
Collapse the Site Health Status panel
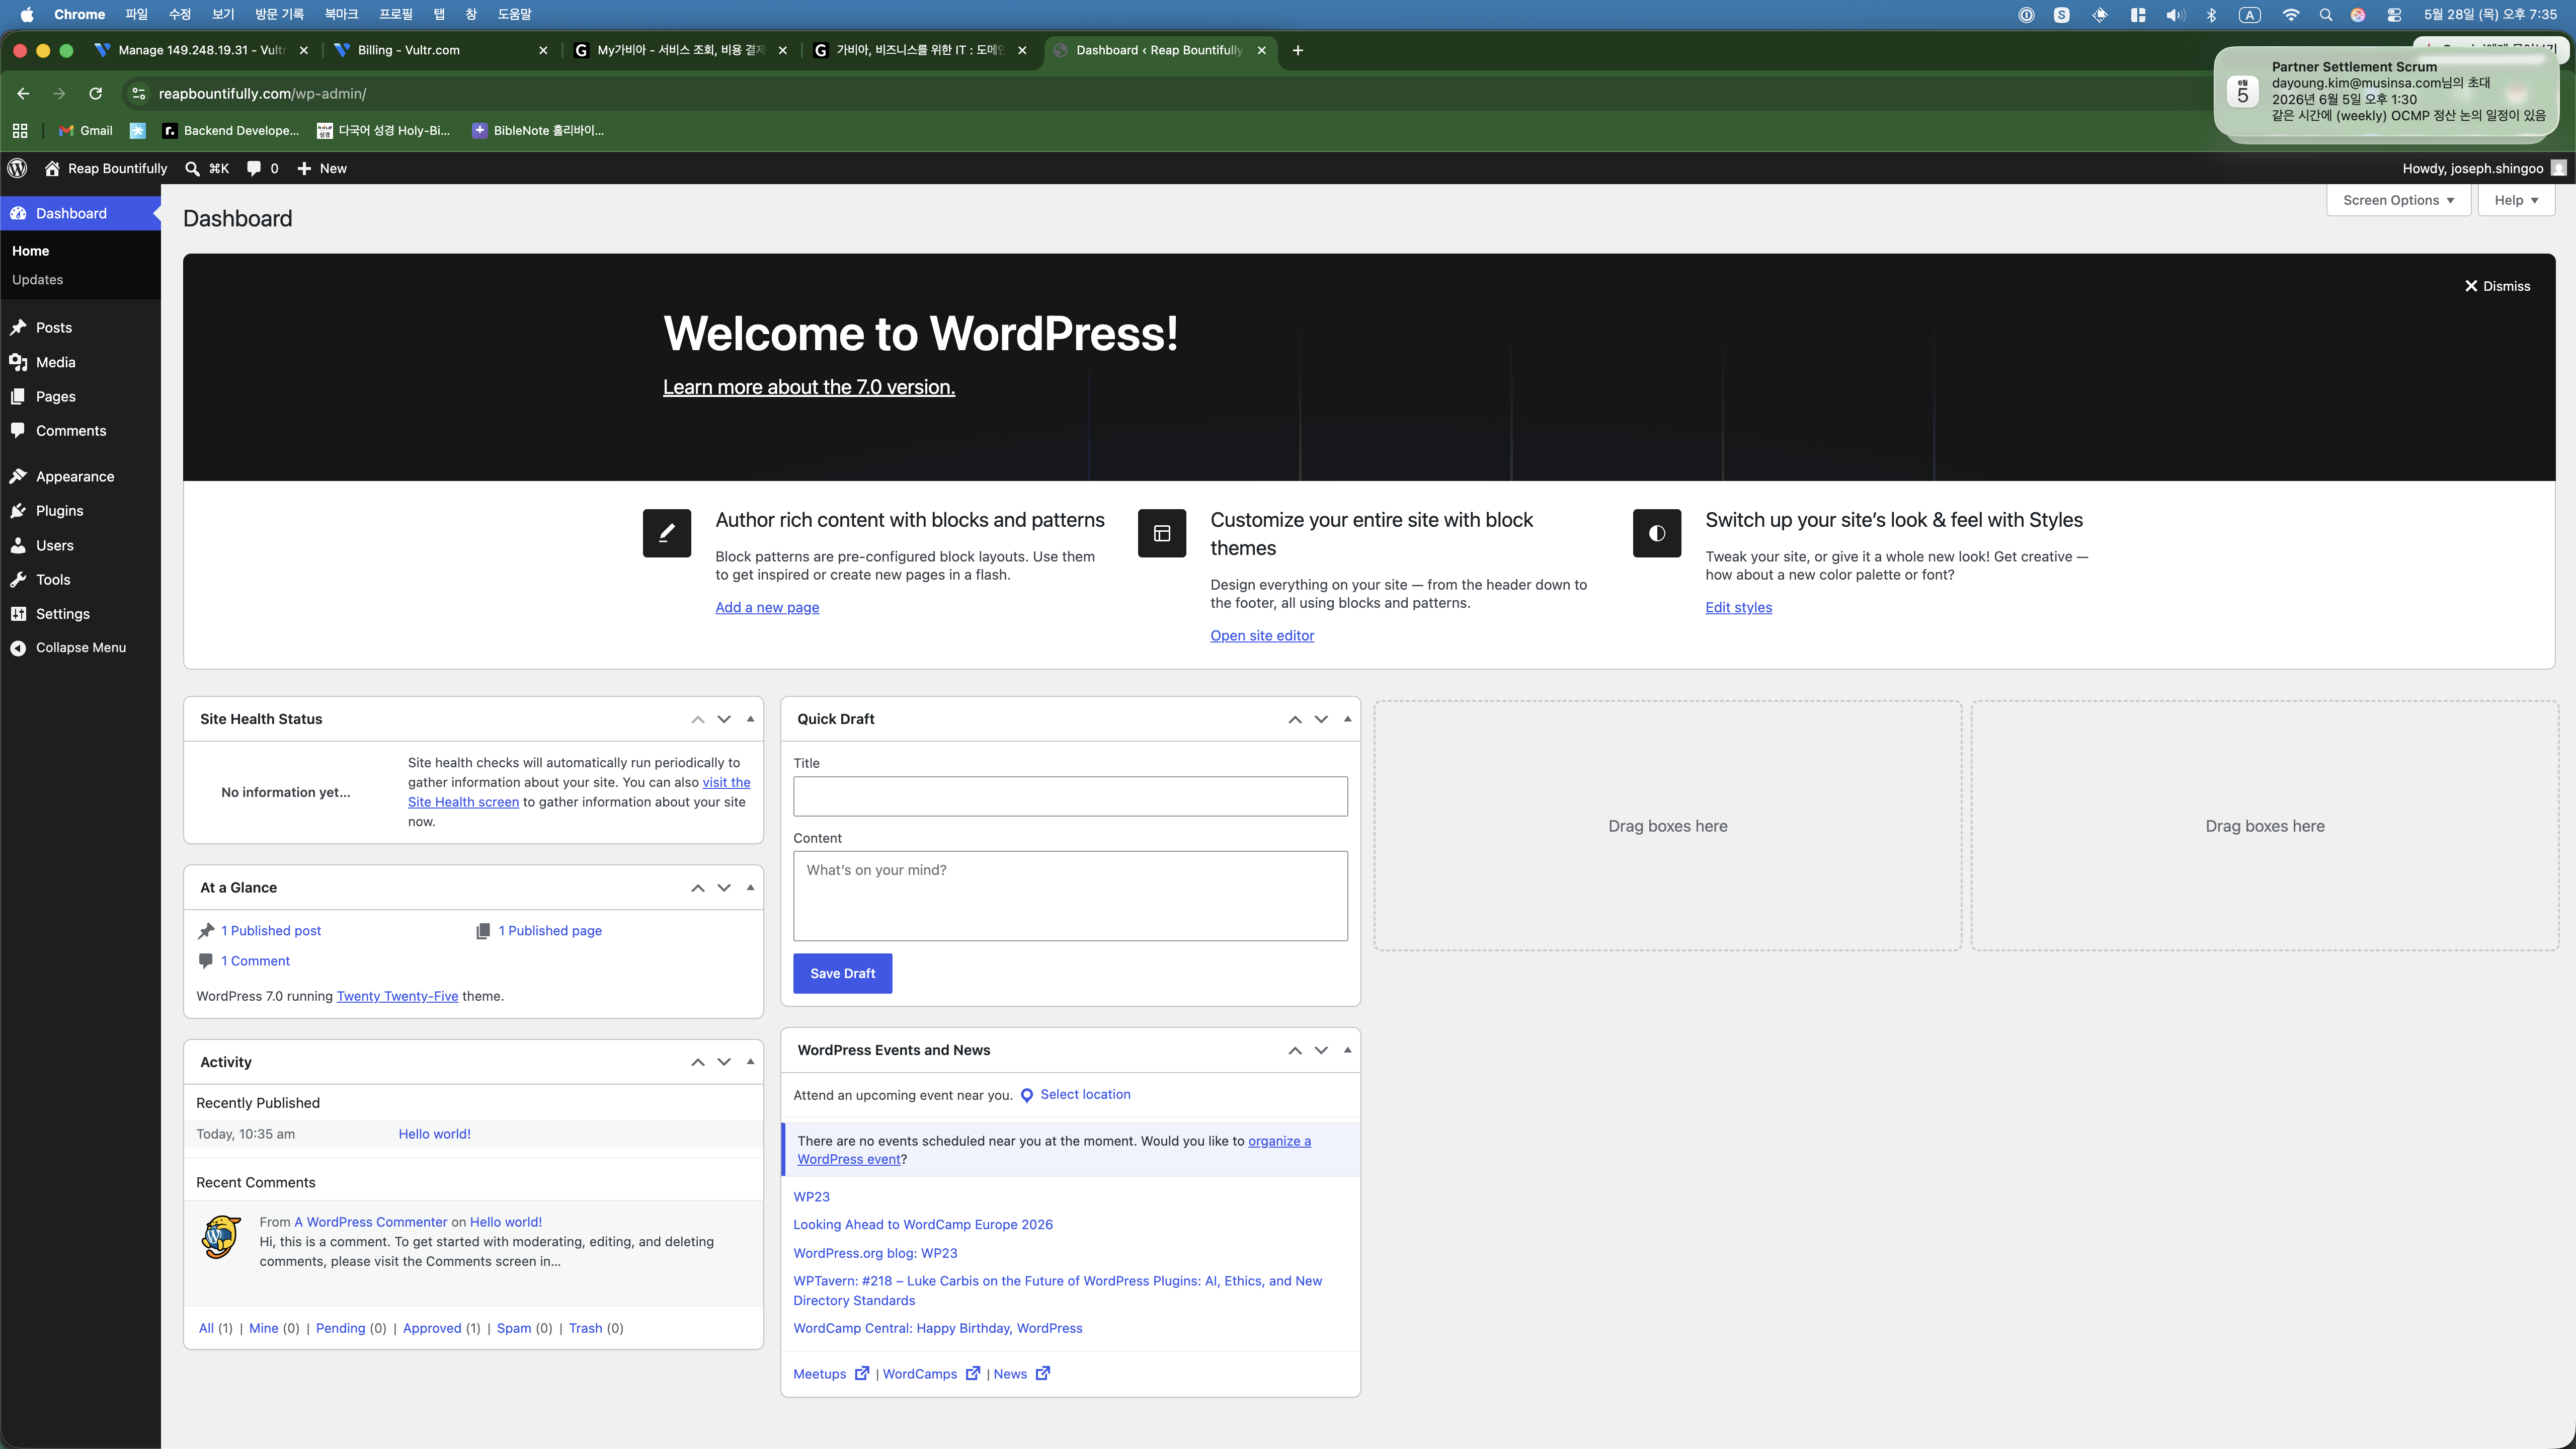coord(750,718)
